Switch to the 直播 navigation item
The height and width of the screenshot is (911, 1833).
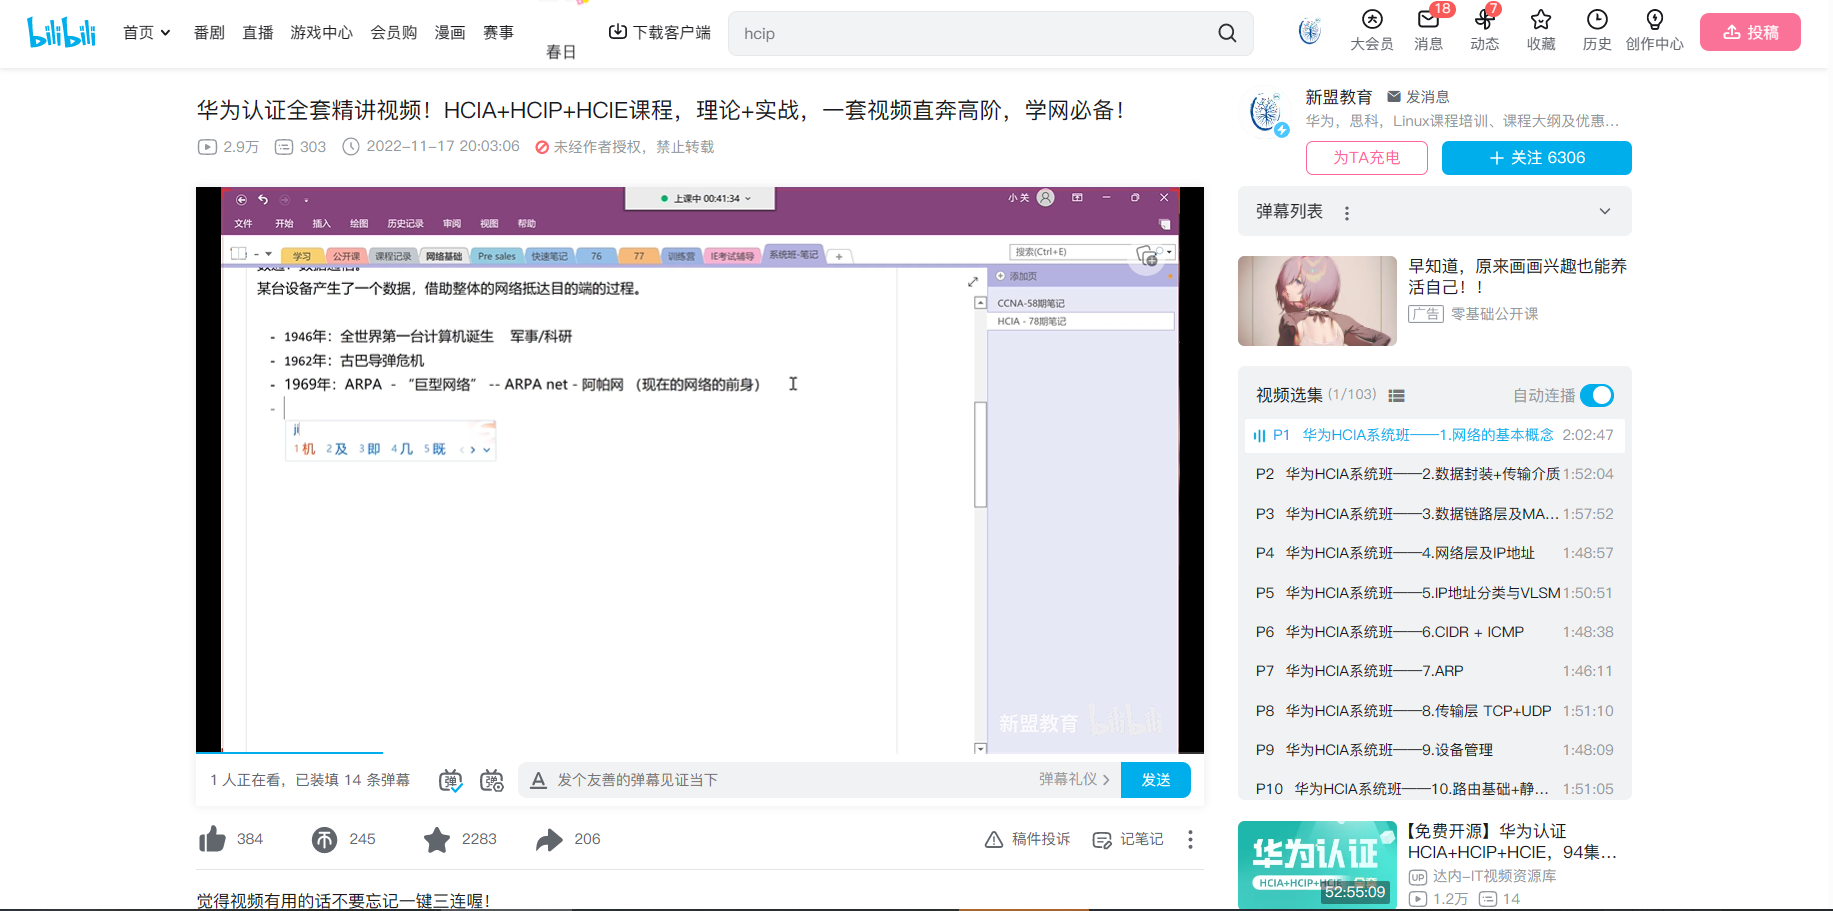click(x=257, y=31)
